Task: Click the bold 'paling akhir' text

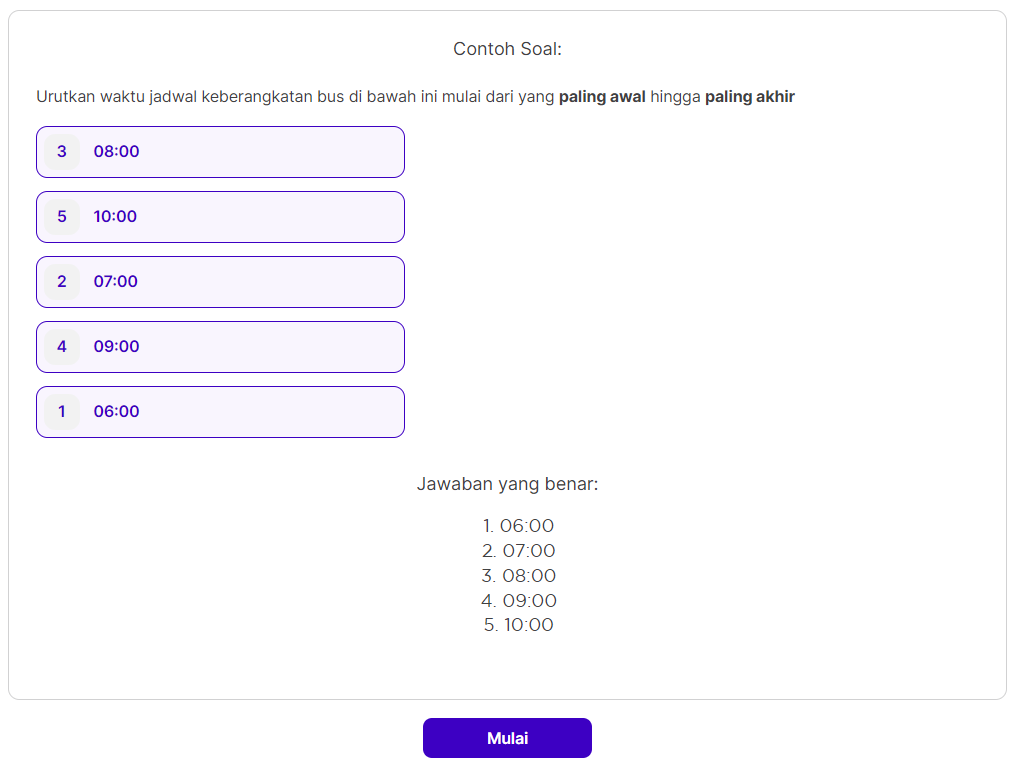Action: point(750,97)
